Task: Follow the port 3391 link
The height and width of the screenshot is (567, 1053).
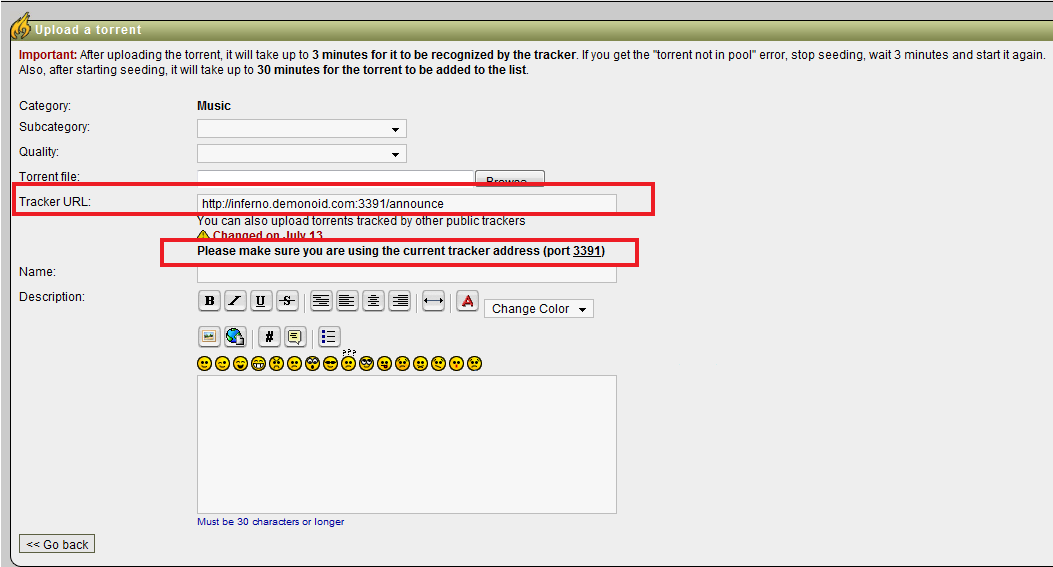Action: [x=587, y=251]
